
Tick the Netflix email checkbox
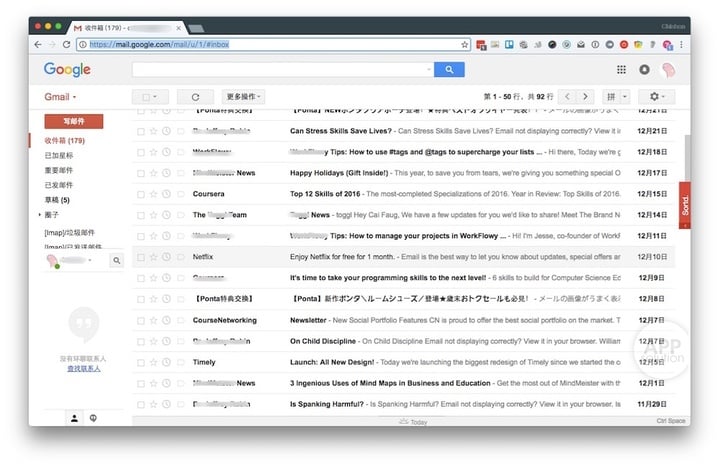coord(141,257)
